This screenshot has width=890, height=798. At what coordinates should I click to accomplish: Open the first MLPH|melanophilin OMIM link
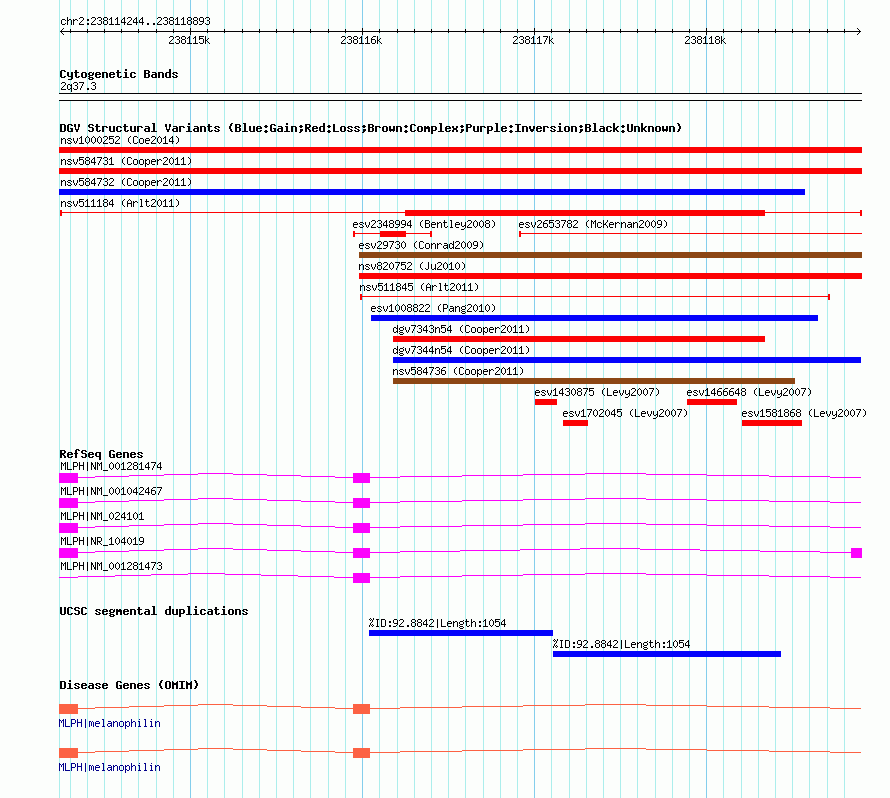tap(110, 723)
